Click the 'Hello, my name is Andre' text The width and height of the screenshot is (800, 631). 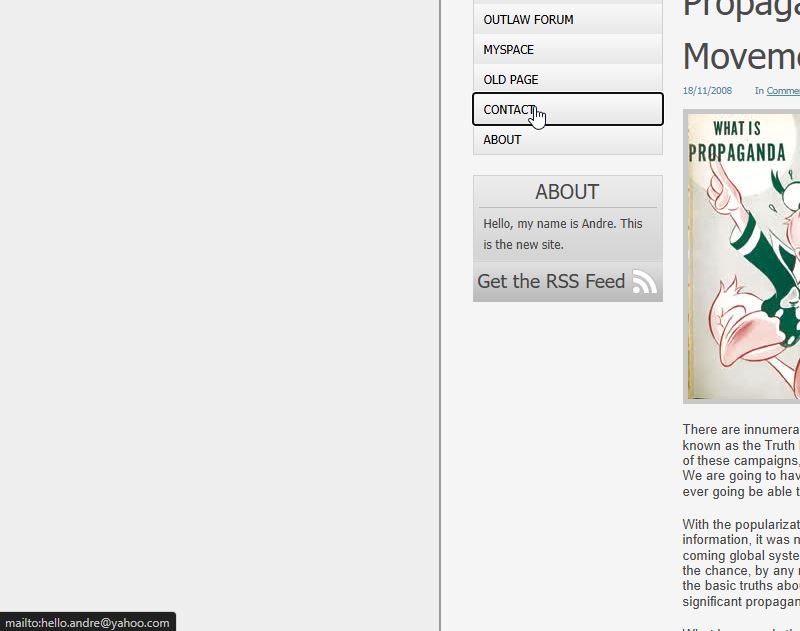tap(563, 234)
